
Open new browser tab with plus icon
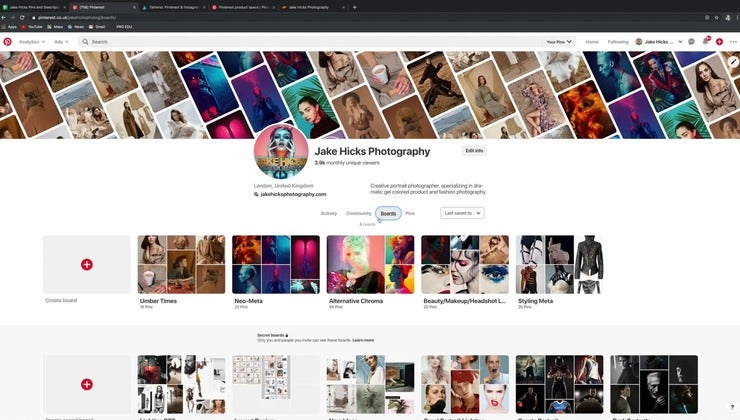pos(354,6)
